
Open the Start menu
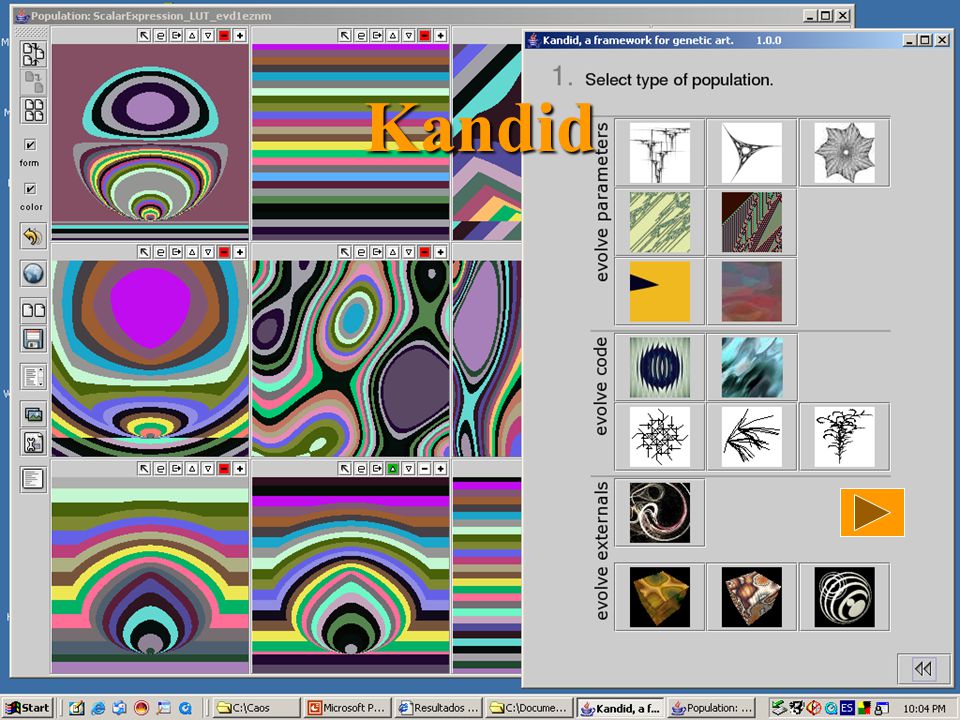pyautogui.click(x=28, y=708)
